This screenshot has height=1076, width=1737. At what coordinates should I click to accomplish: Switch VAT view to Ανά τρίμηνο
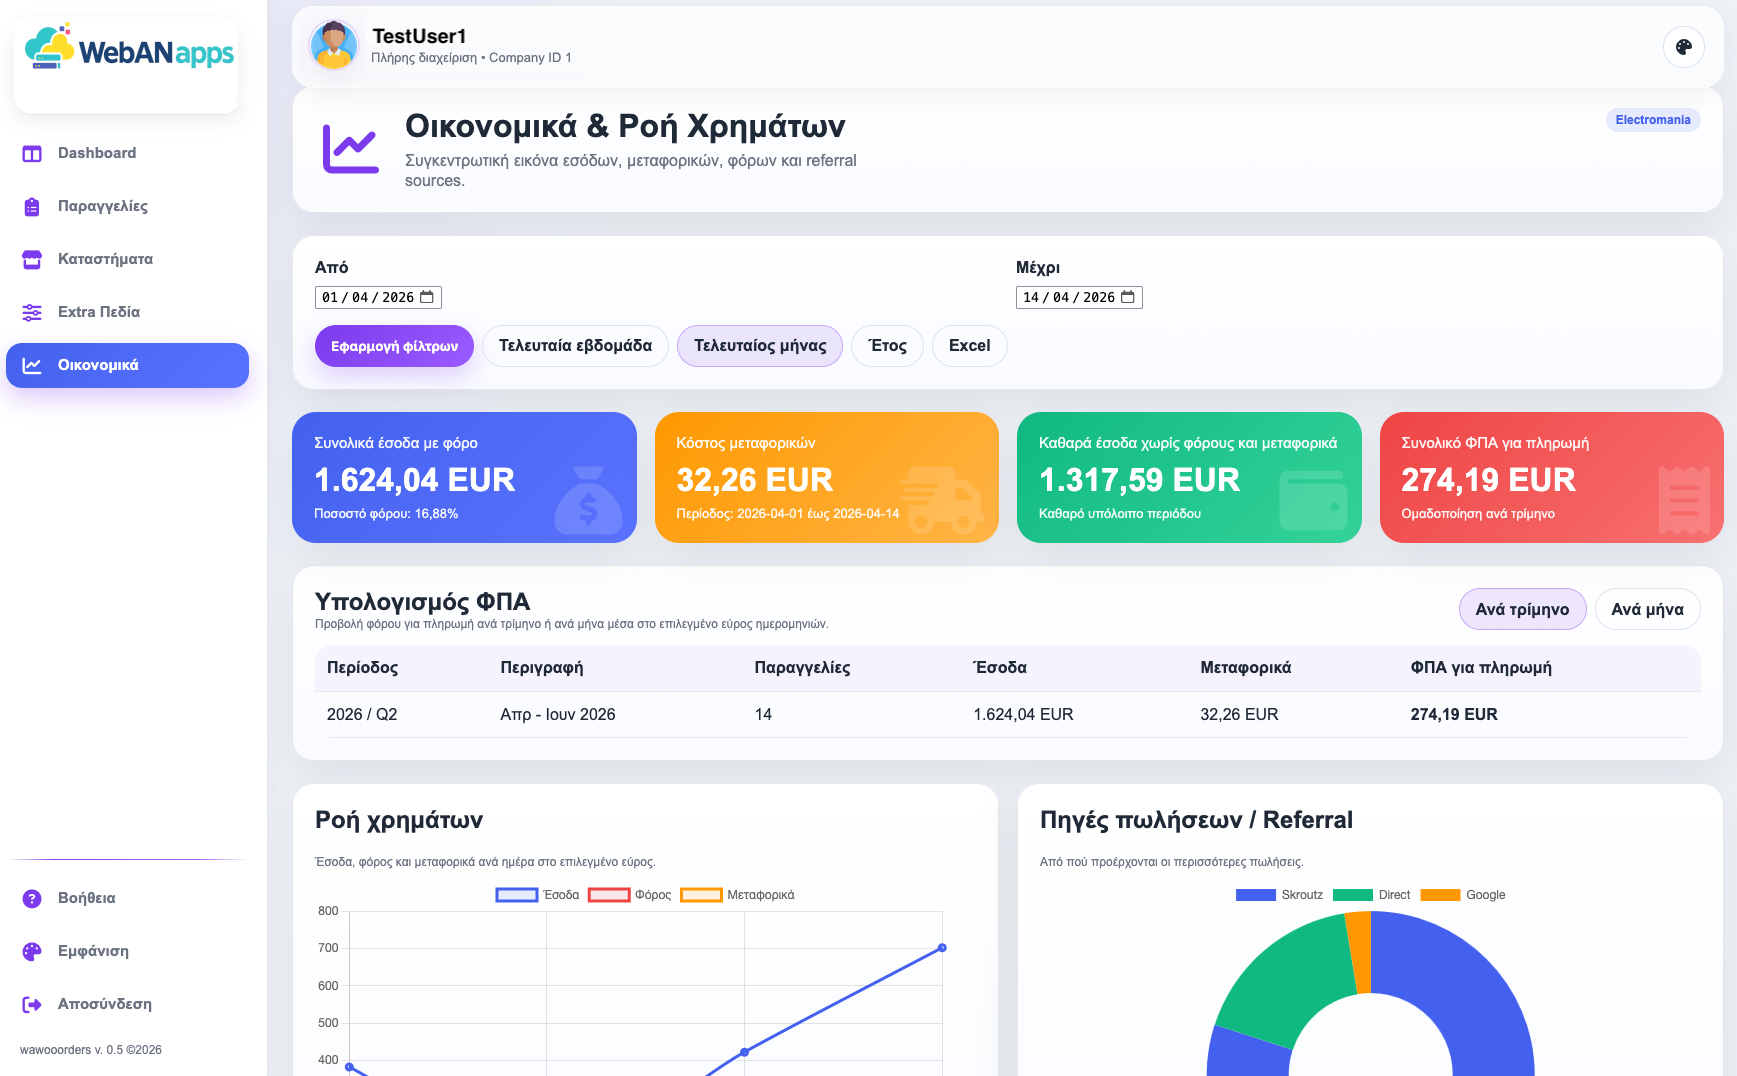1522,609
